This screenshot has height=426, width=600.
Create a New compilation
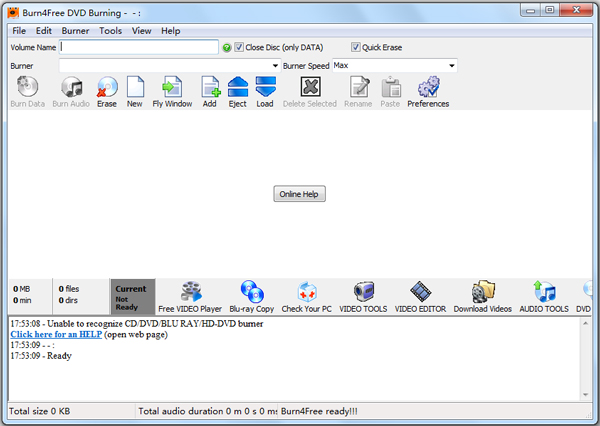pyautogui.click(x=135, y=87)
